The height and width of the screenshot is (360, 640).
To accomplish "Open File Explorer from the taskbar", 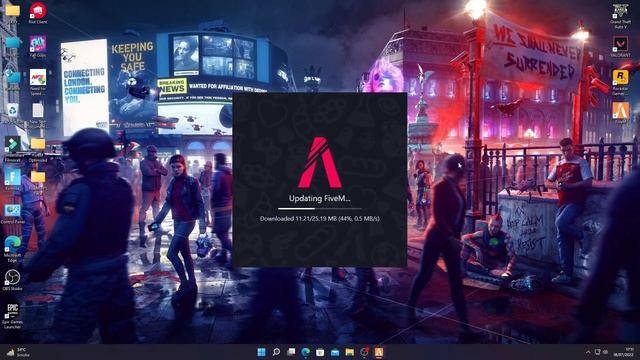I will [350, 352].
